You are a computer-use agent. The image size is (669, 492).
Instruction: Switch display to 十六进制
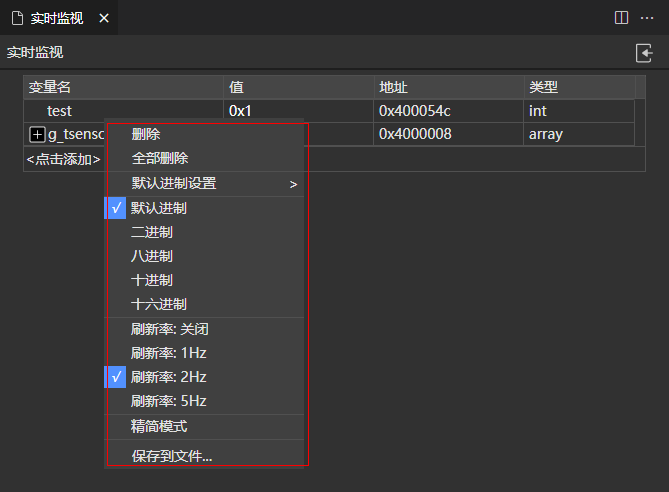(159, 304)
